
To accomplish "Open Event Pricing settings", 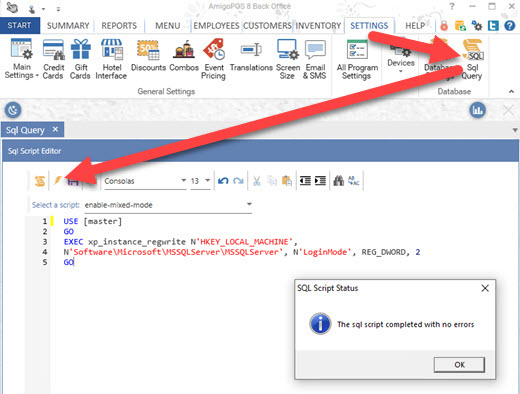I will (213, 59).
